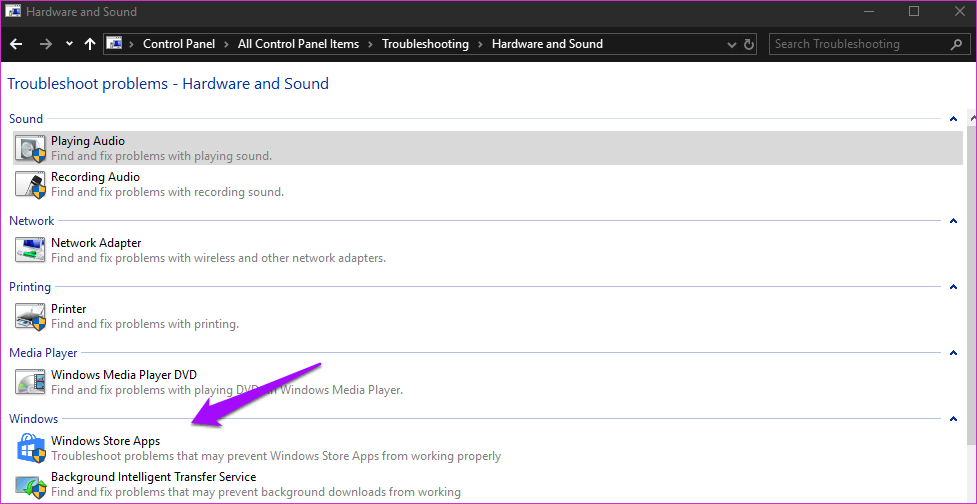Click 'Find and fix problems with printing.' text
Image resolution: width=977 pixels, height=504 pixels.
click(145, 324)
